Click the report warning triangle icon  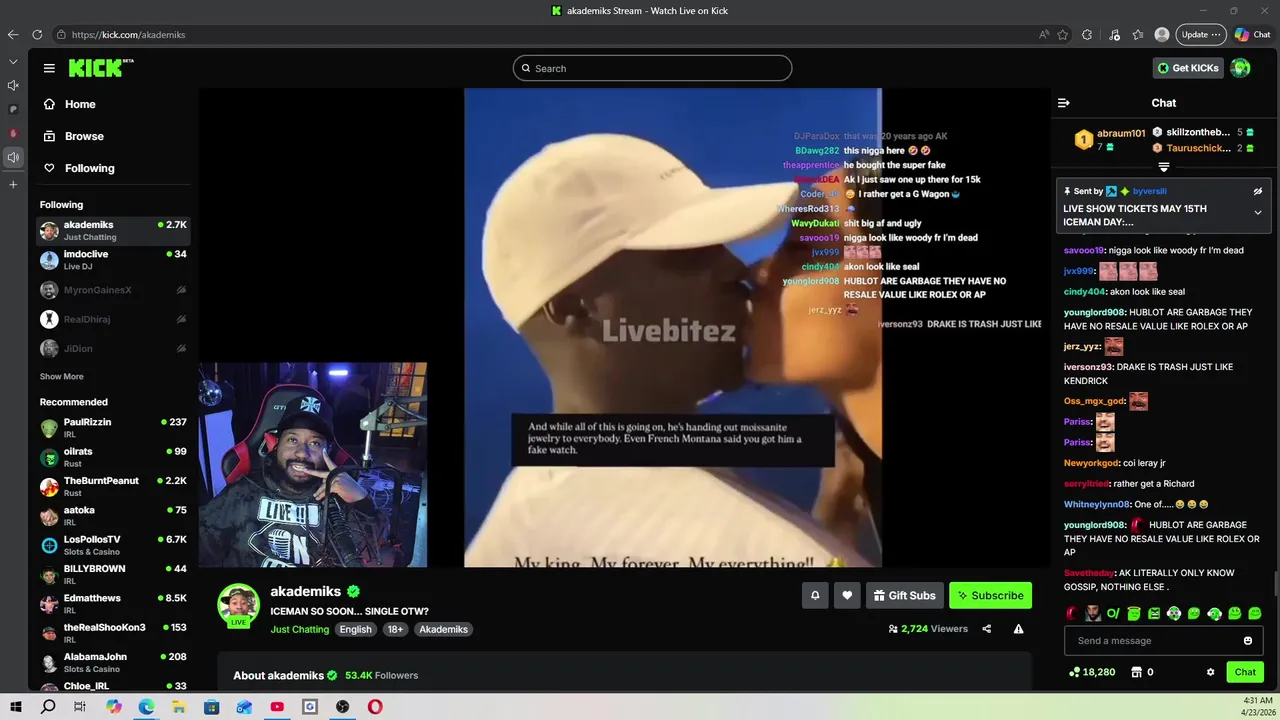pyautogui.click(x=1018, y=629)
